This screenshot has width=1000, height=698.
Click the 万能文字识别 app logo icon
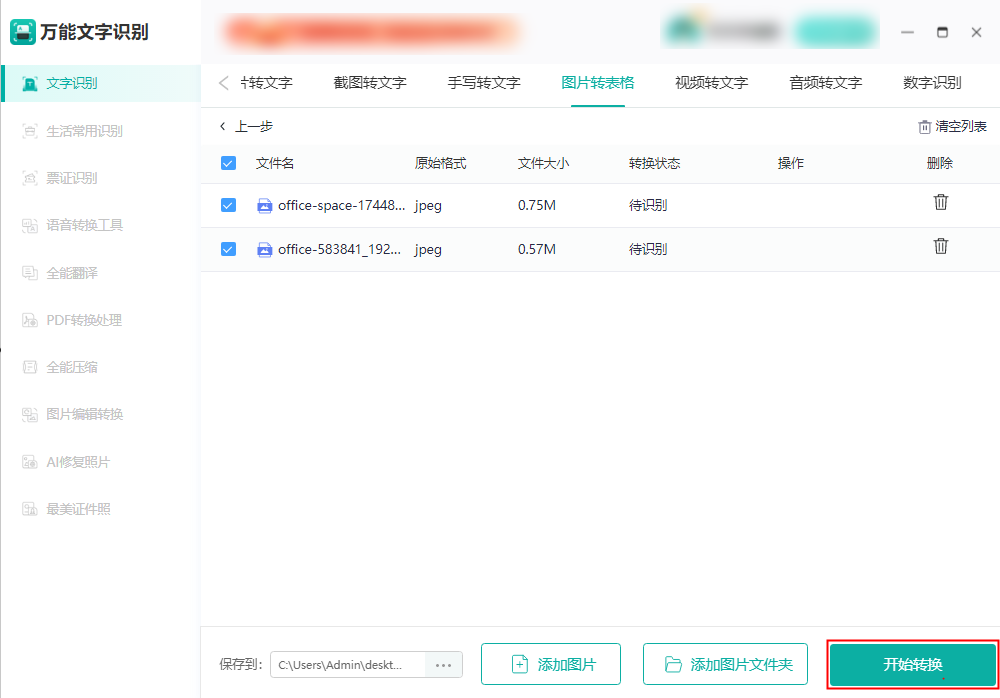[x=23, y=32]
